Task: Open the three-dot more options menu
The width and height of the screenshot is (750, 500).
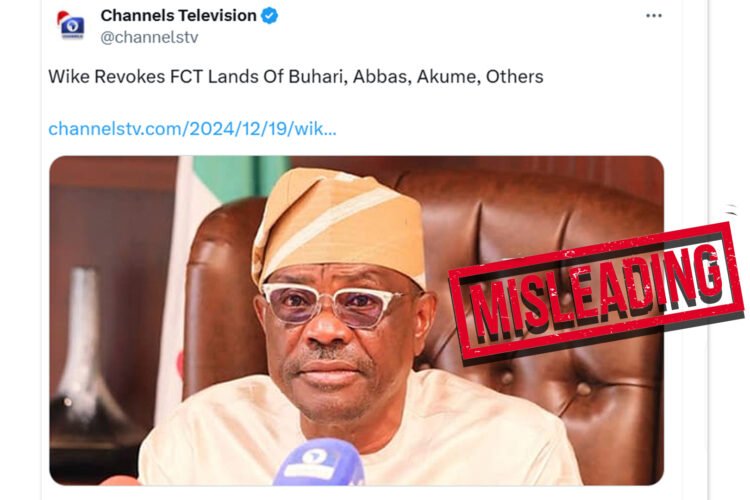Action: [x=653, y=16]
